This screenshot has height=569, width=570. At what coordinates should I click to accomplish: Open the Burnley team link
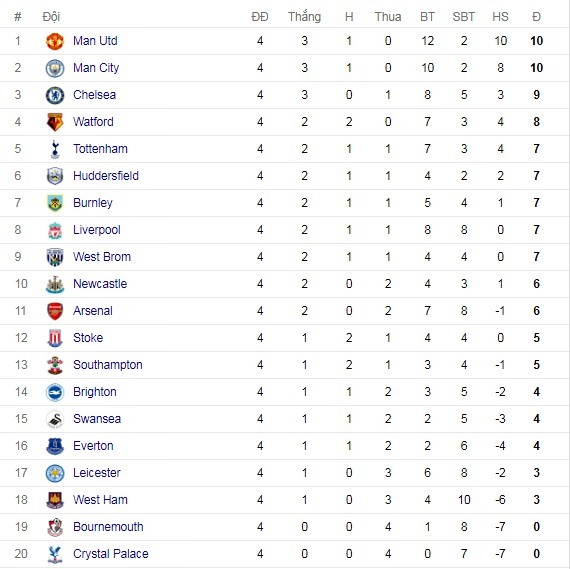click(x=93, y=203)
